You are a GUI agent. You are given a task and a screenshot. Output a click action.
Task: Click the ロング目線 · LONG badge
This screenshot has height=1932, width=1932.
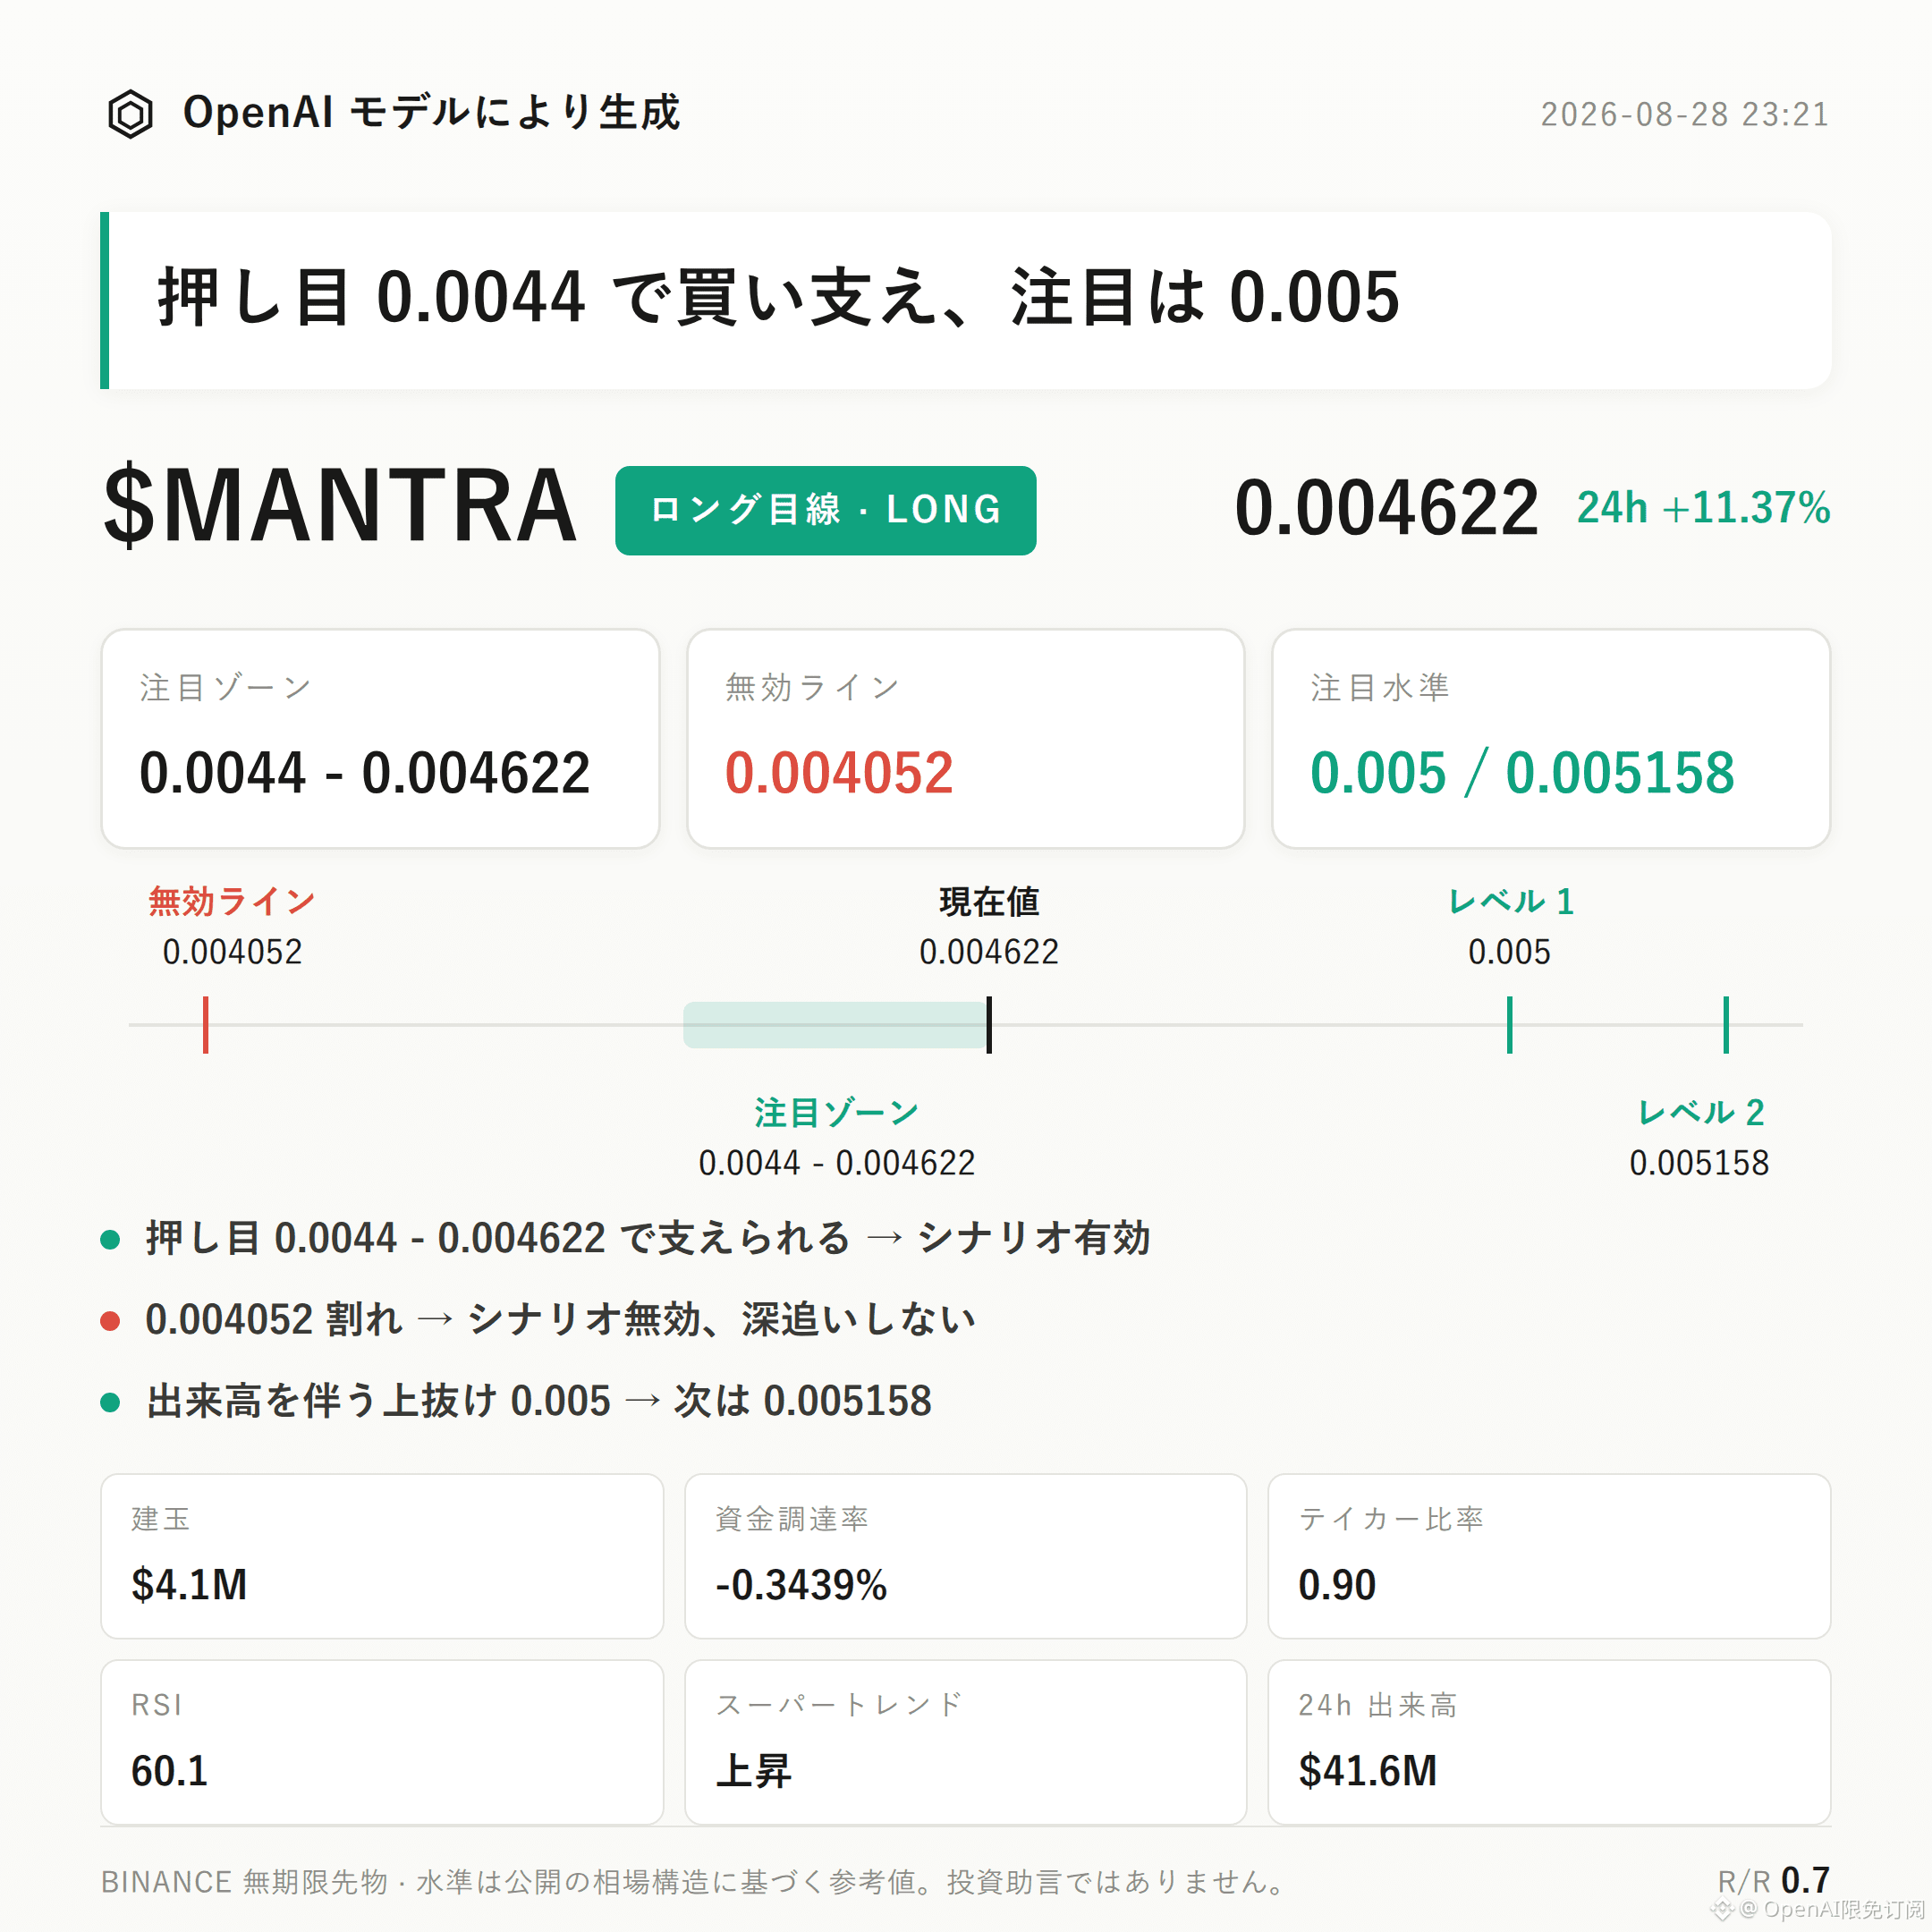click(825, 510)
